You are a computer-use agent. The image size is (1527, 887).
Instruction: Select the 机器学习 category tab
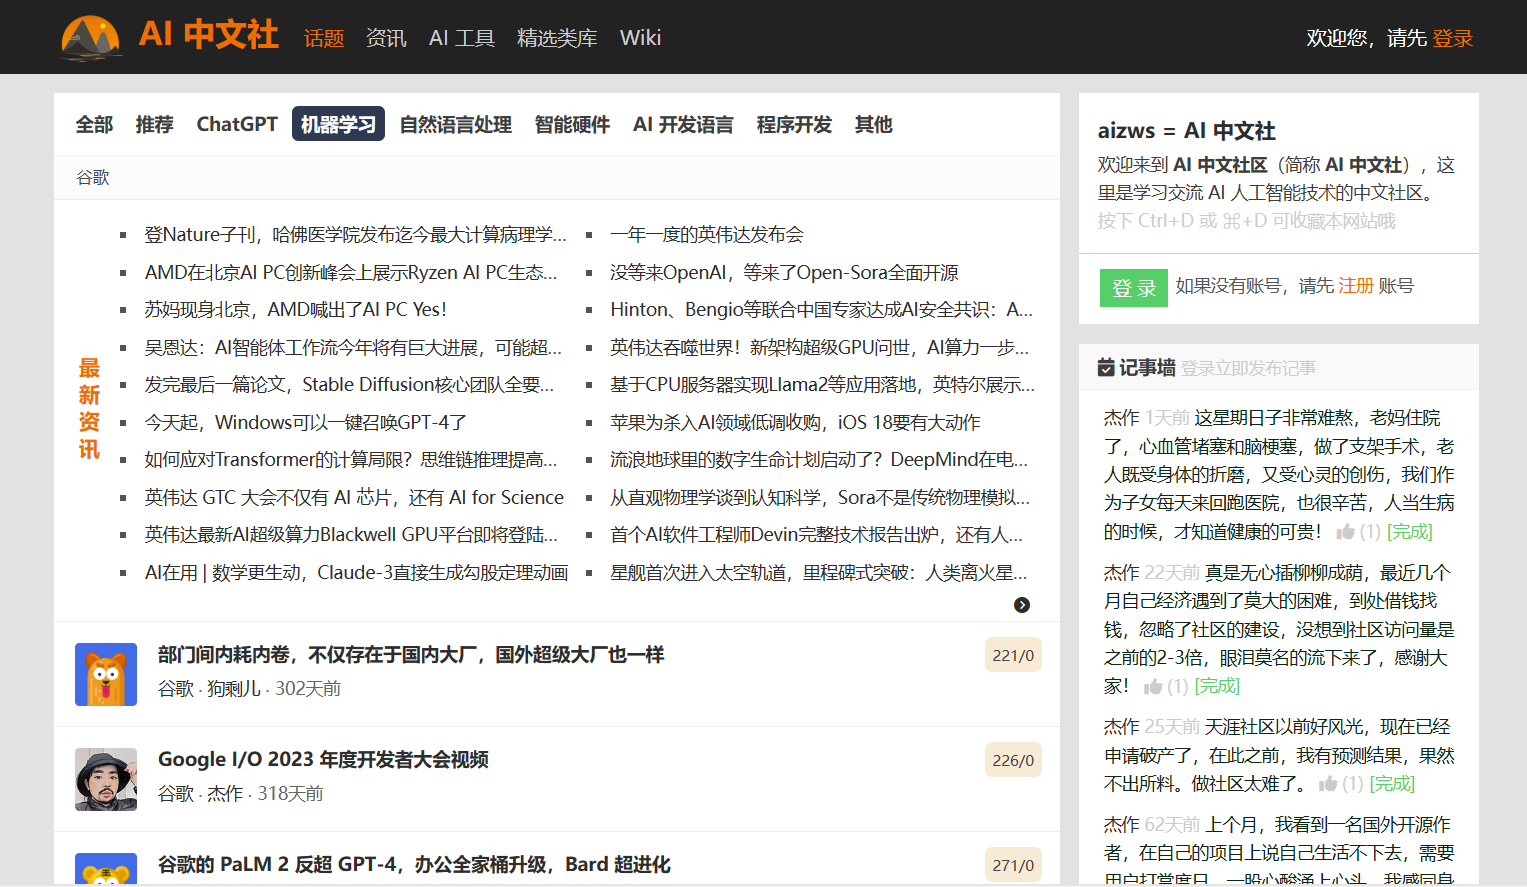(338, 124)
